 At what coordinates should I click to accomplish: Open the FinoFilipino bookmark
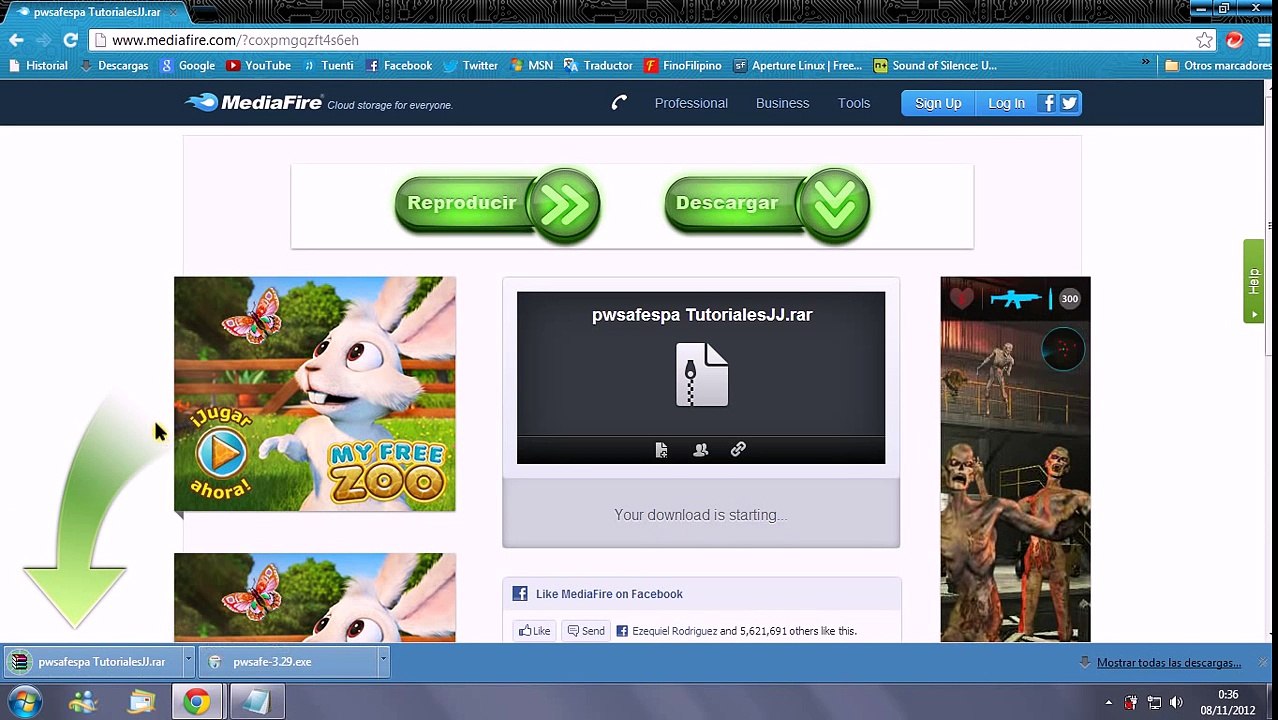[x=683, y=65]
